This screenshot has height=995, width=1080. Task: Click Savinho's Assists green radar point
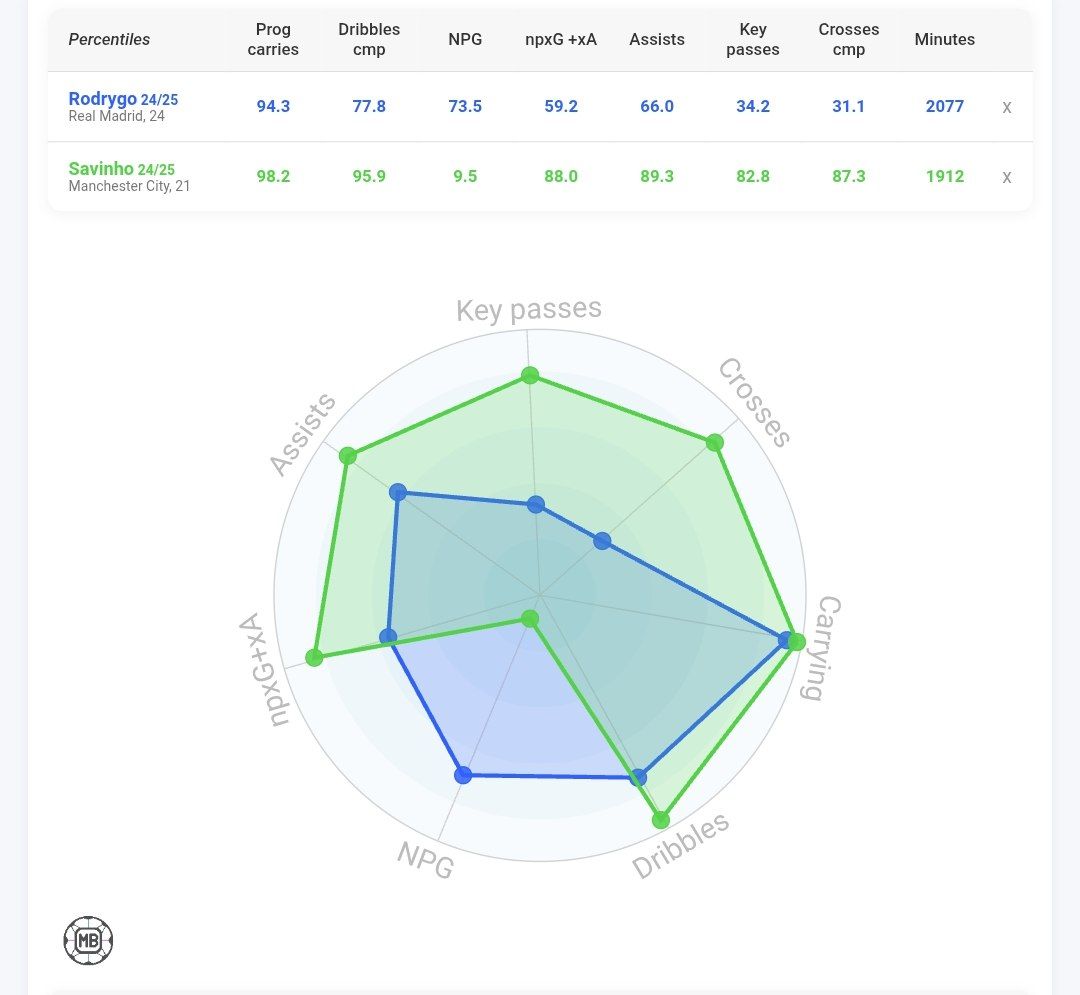click(348, 455)
